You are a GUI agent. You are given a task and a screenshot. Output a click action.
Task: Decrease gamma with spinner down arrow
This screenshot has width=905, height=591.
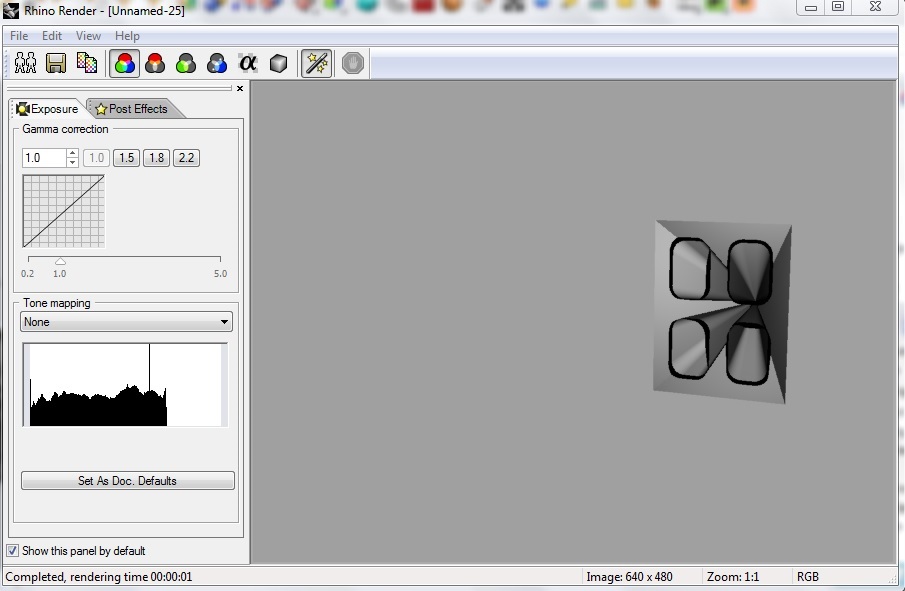click(72, 163)
